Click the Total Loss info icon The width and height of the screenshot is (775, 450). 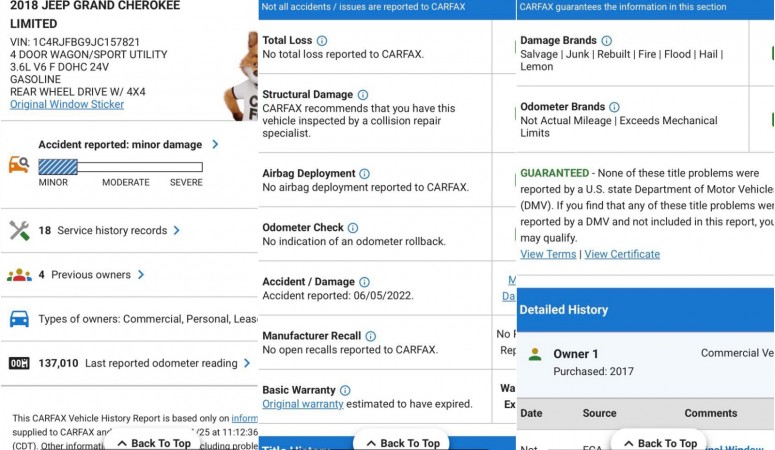(322, 41)
